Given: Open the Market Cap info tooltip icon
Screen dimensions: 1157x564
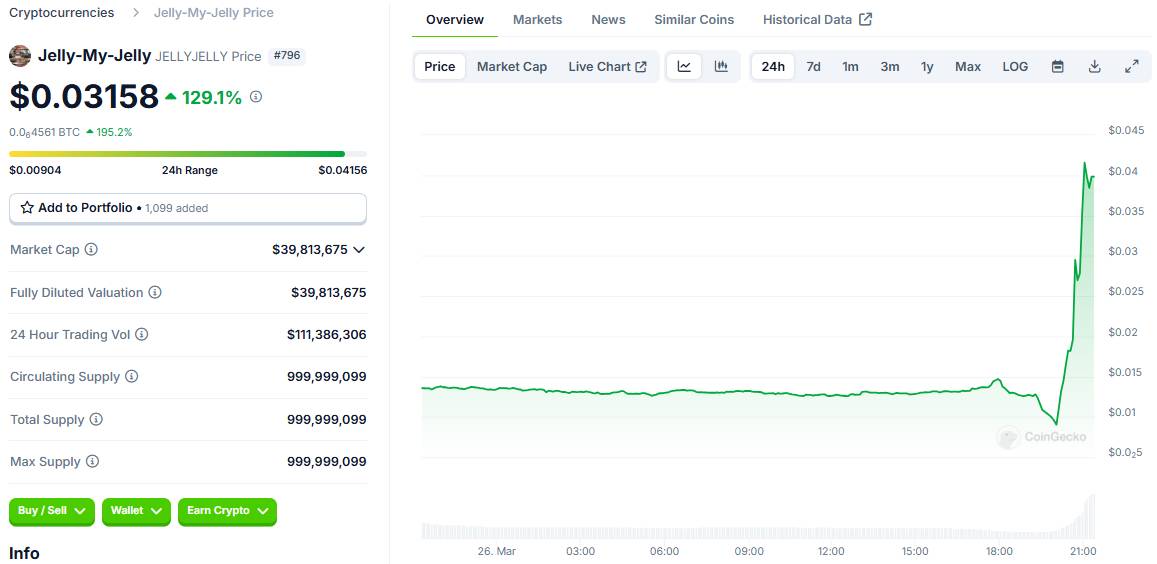Looking at the screenshot, I should pyautogui.click(x=91, y=250).
